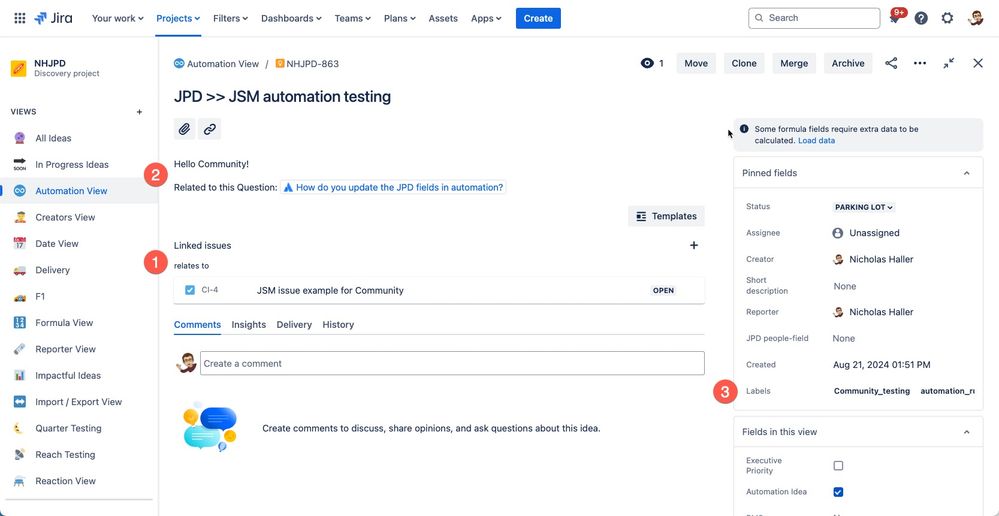999x516 pixels.
Task: Click the Load data link
Action: coord(816,140)
